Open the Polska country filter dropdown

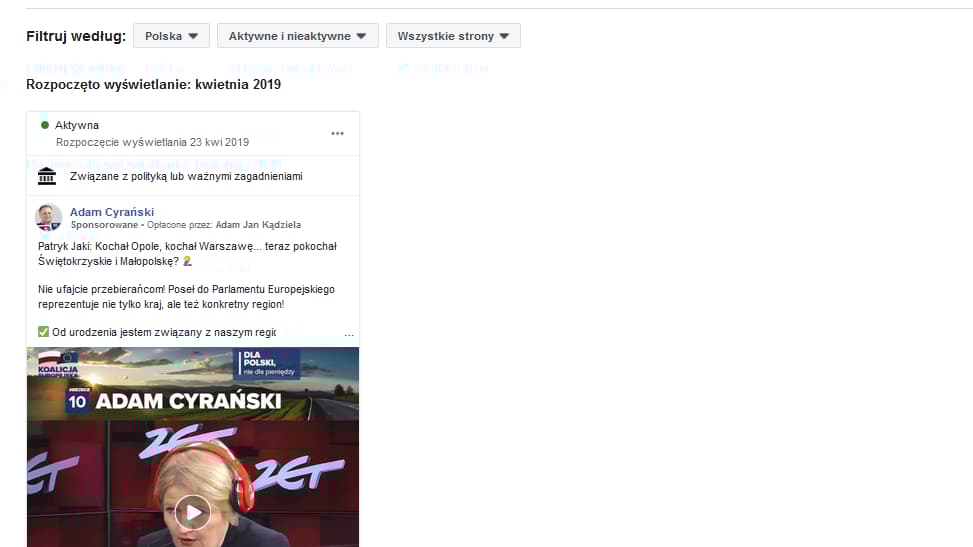[x=171, y=36]
